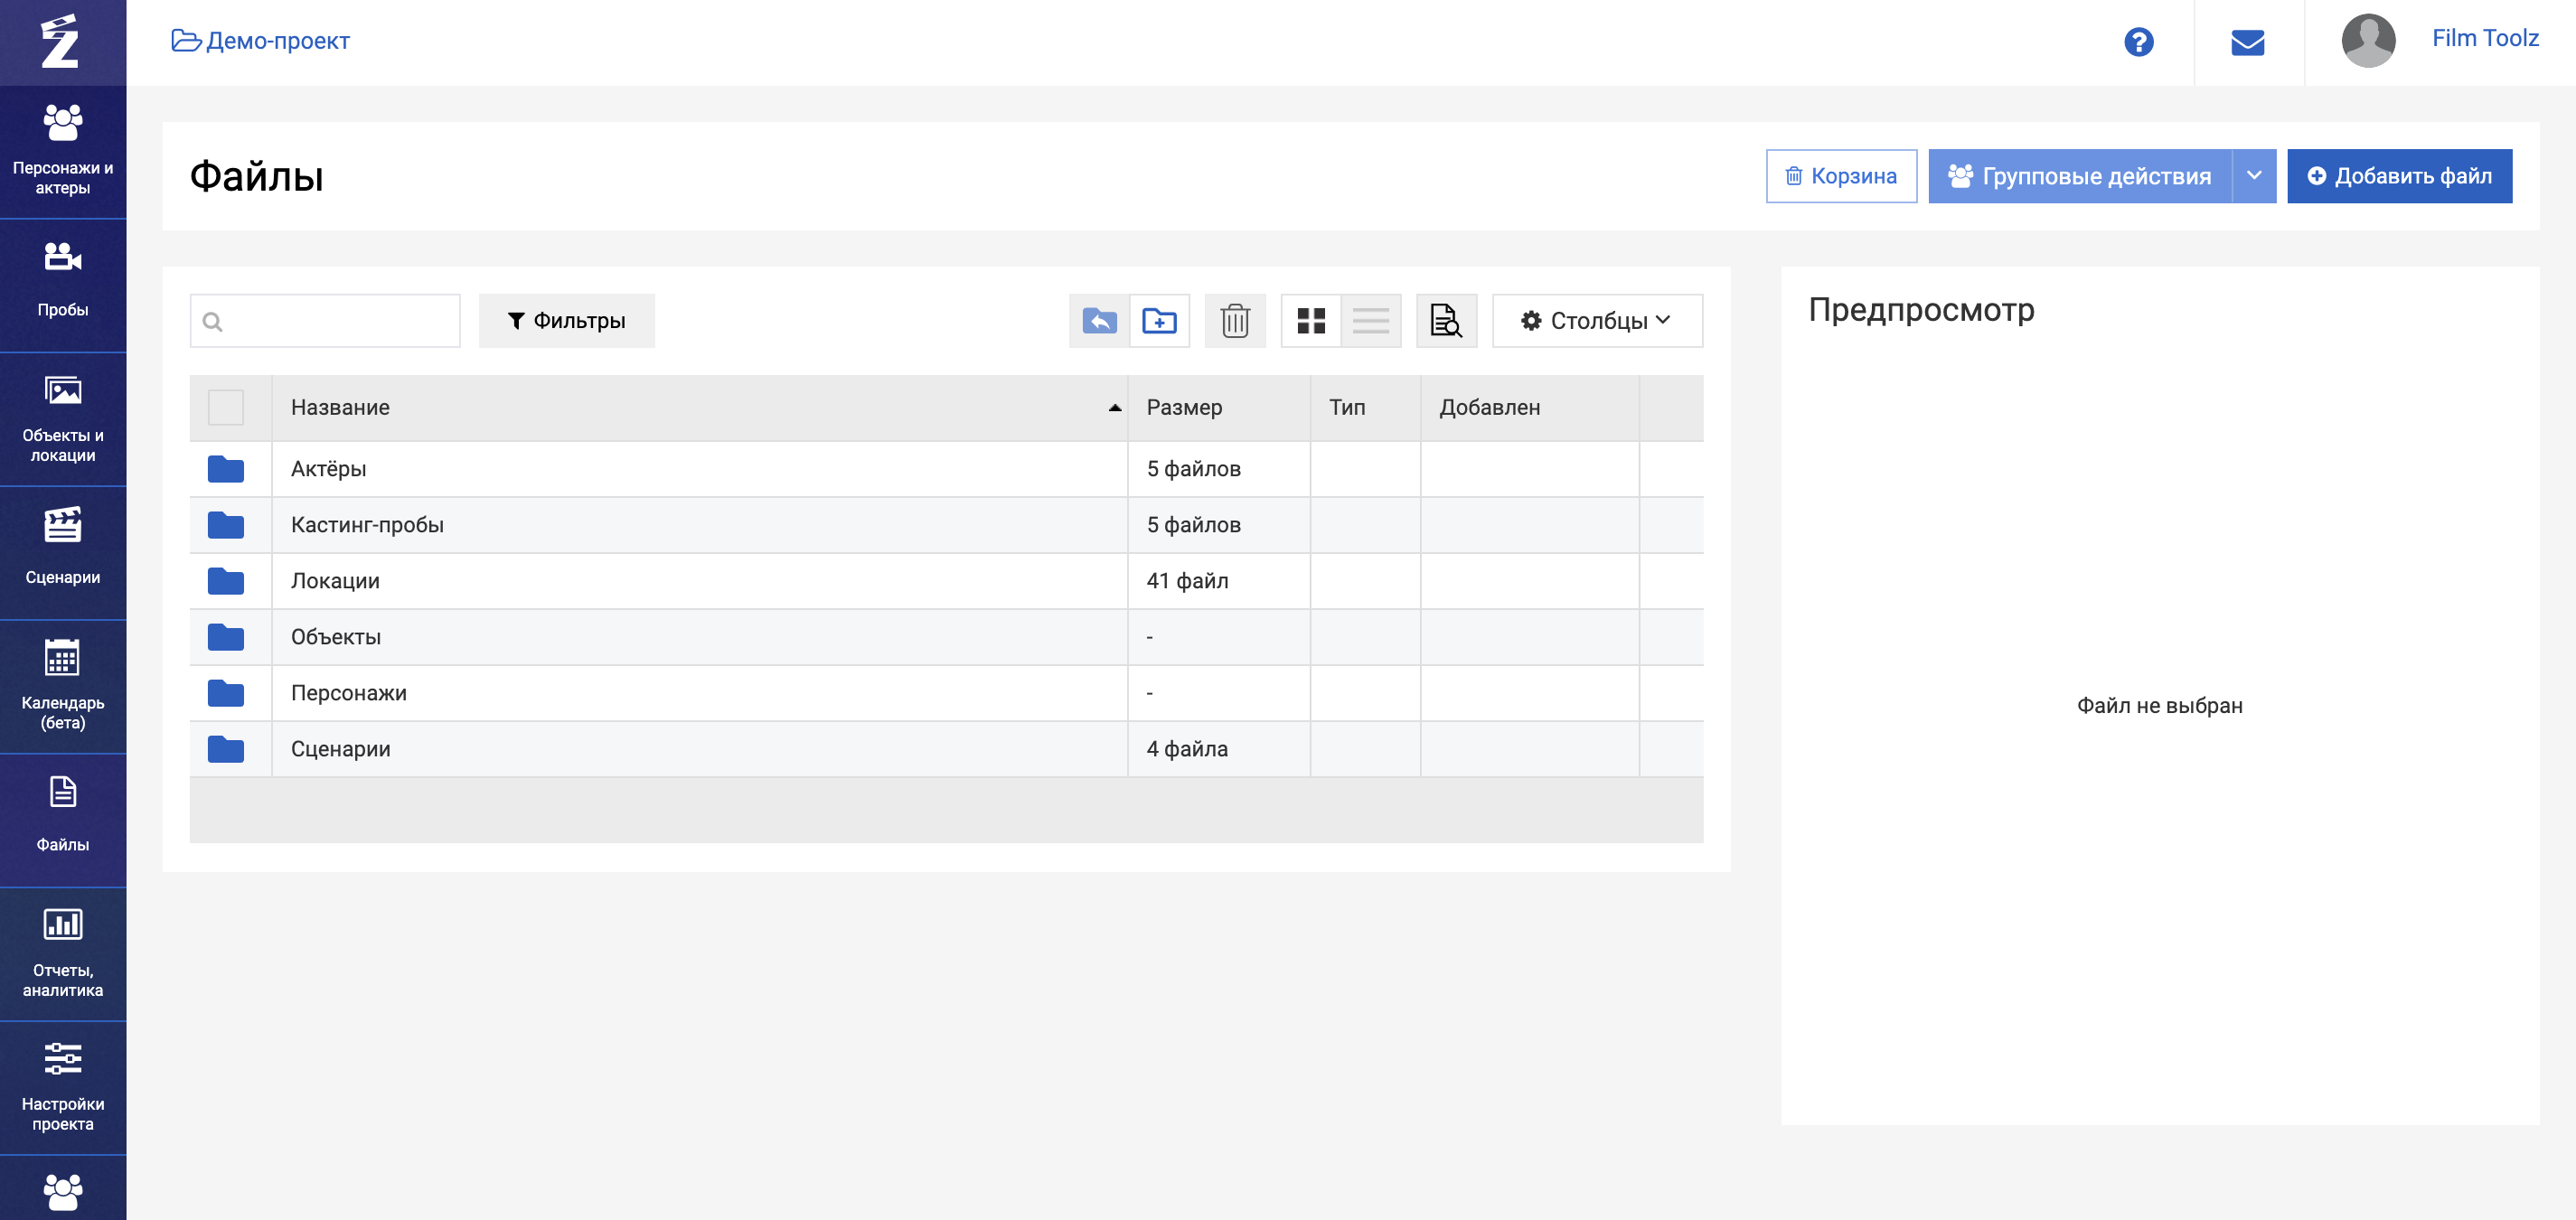Click the delete trash can toolbar icon
Viewport: 2576px width, 1220px height.
coord(1234,321)
